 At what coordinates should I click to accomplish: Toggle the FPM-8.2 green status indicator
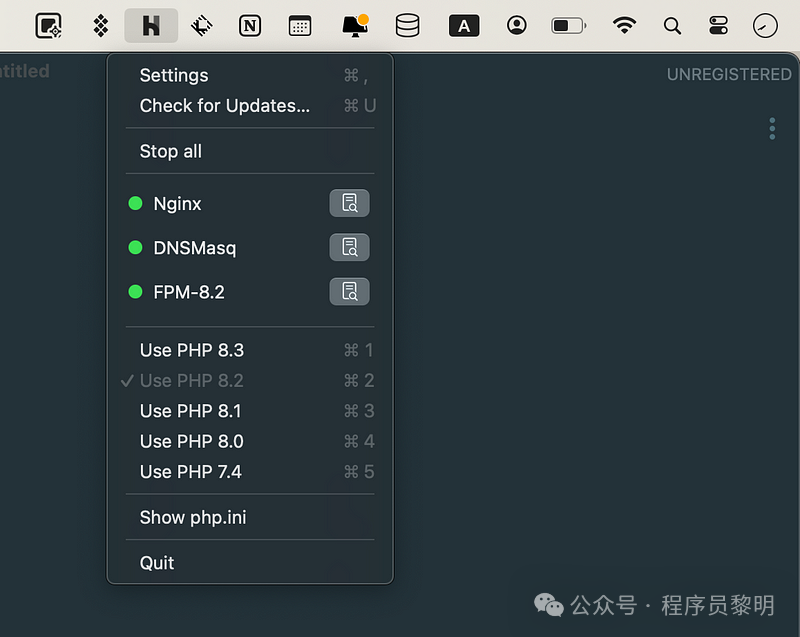[135, 292]
